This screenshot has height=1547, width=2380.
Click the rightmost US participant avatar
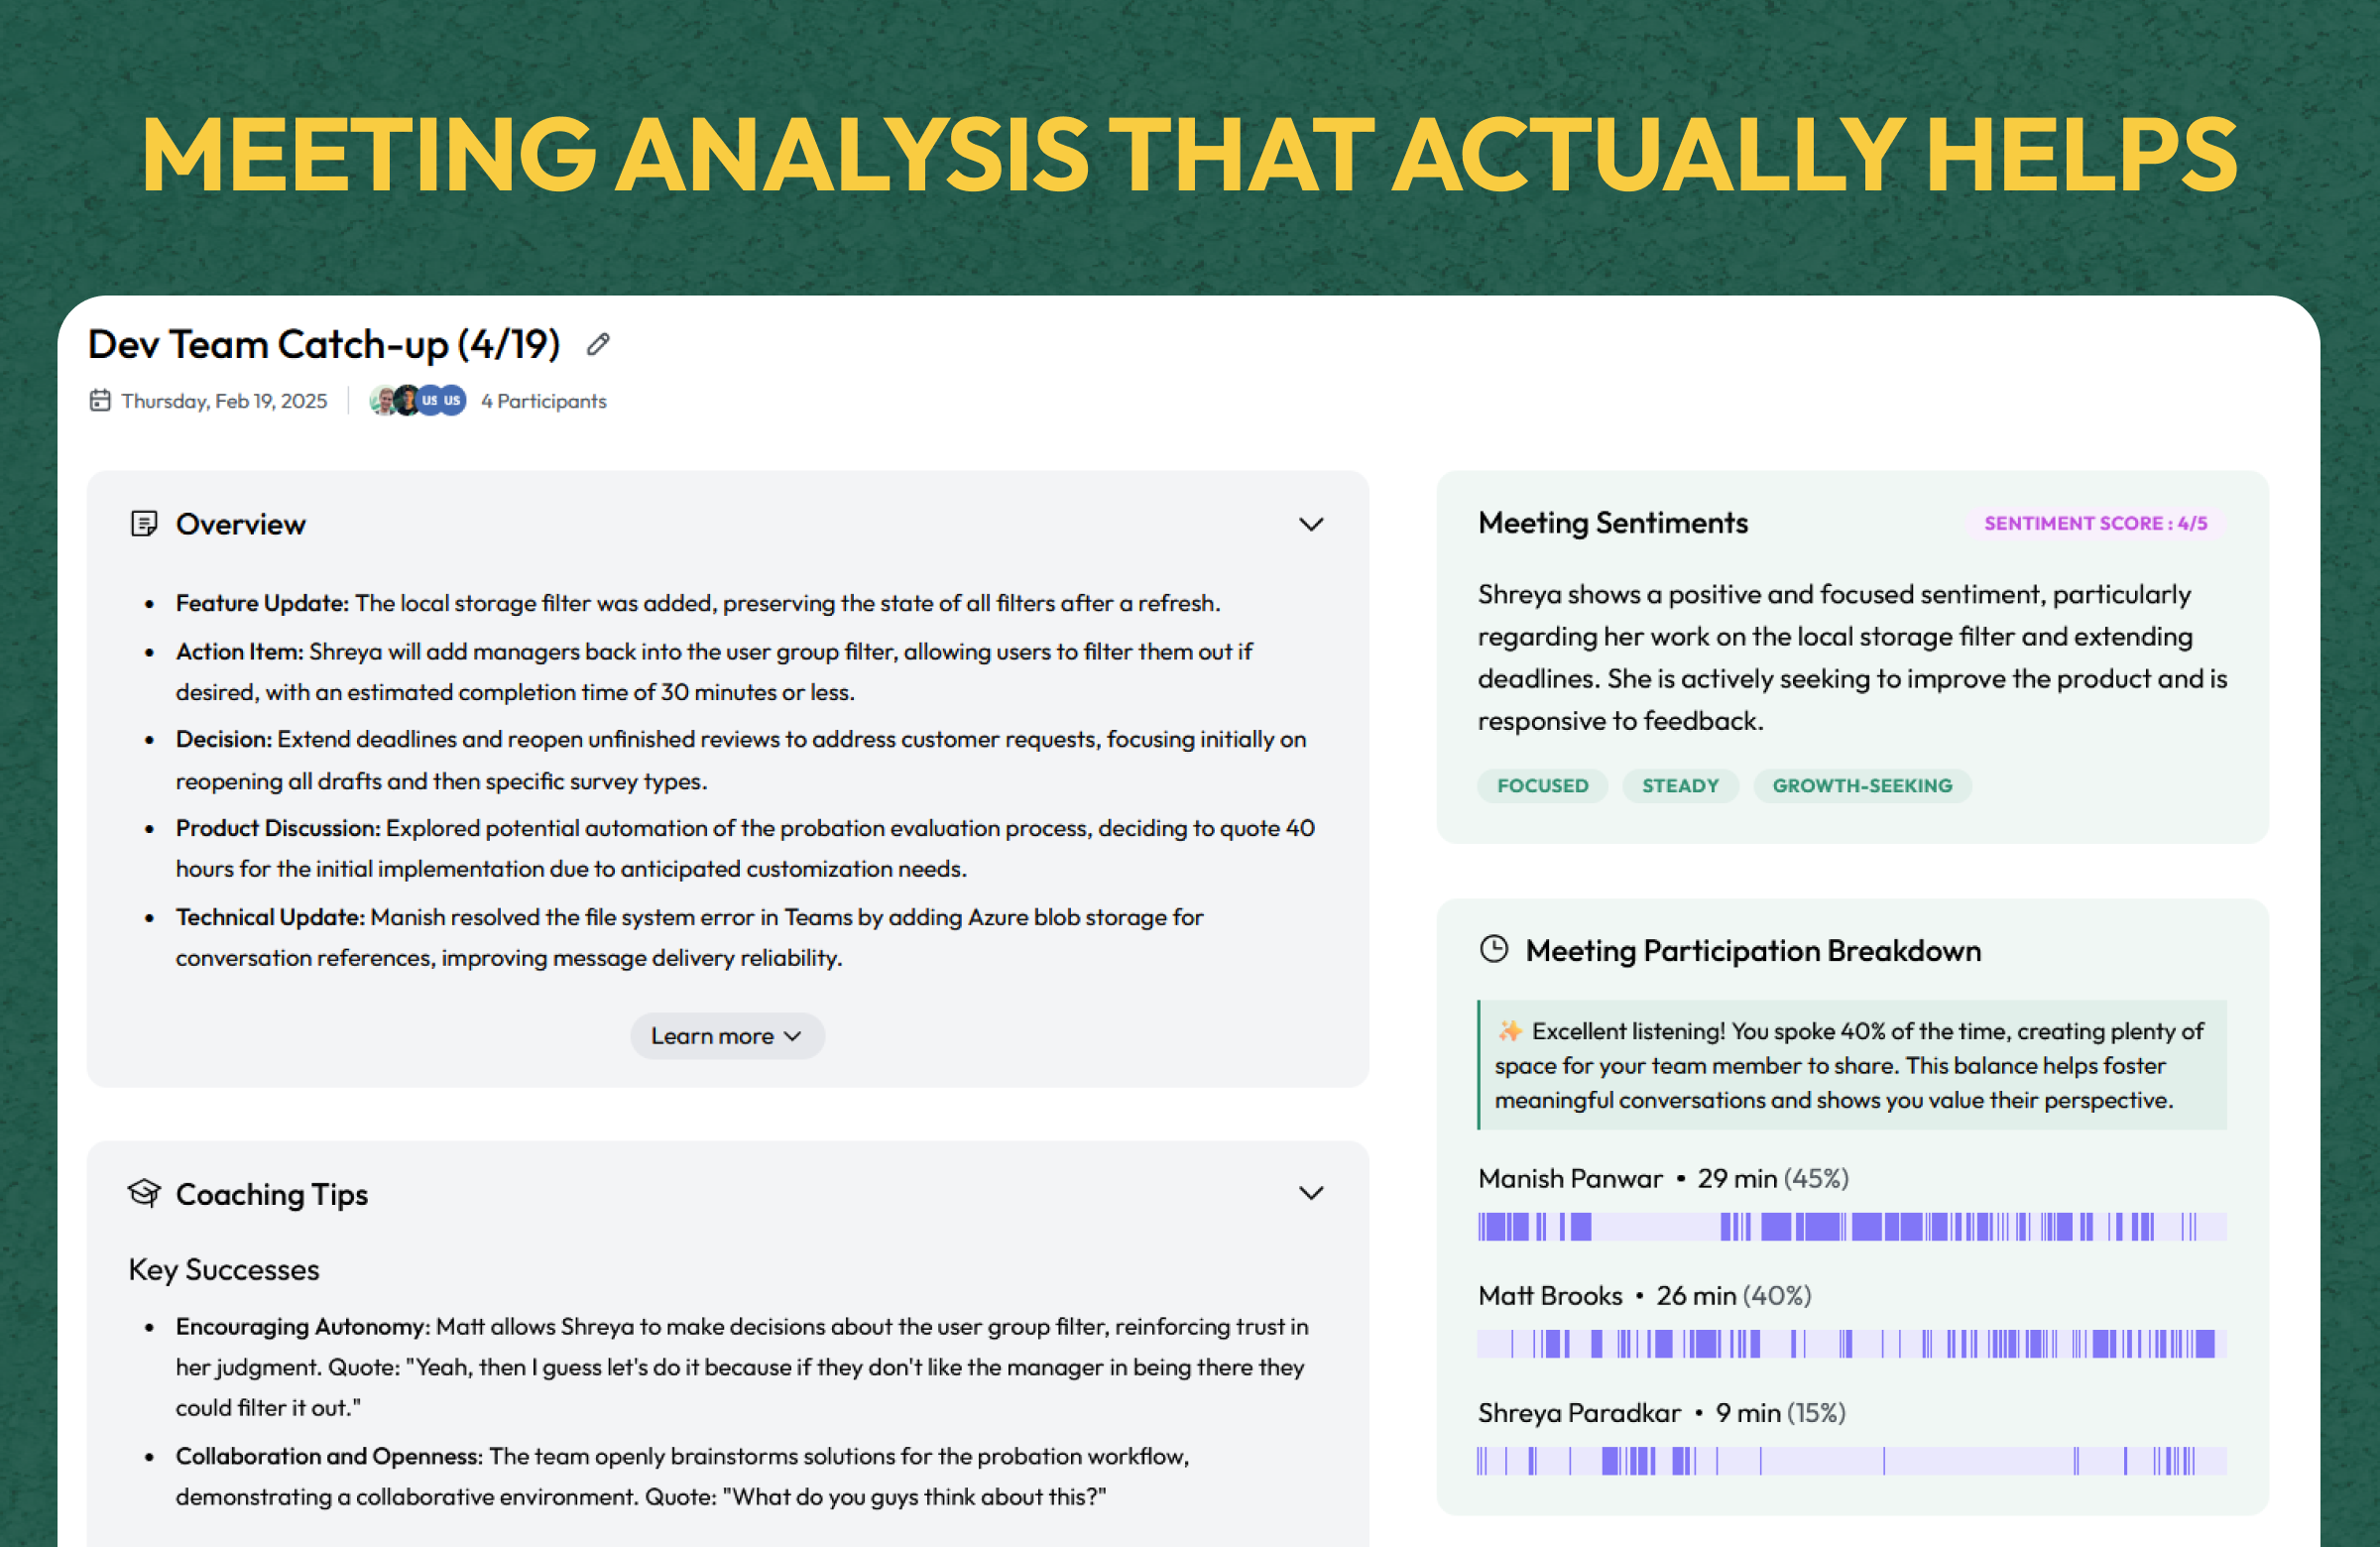click(x=453, y=400)
